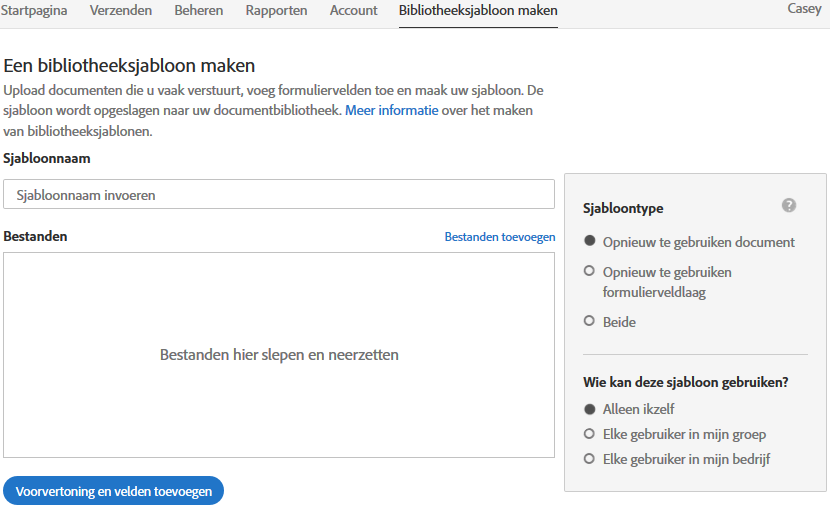Click the Sjabloonnaam input field
Screen dimensions: 830x513
click(x=279, y=195)
